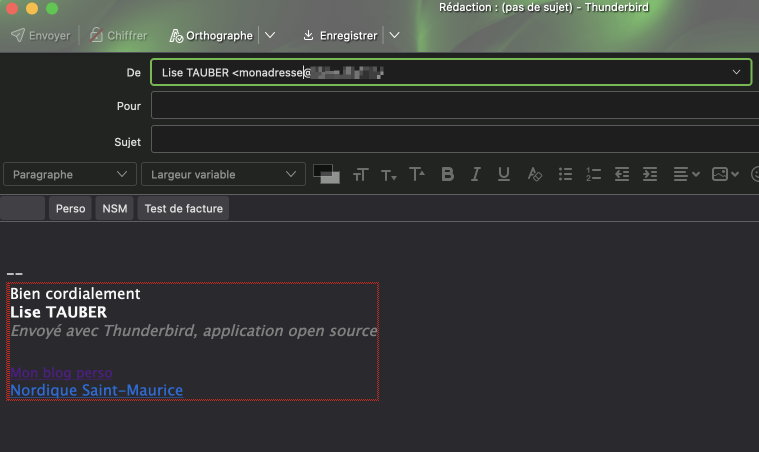This screenshot has height=452, width=759.
Task: Apply numbered list
Action: point(593,174)
